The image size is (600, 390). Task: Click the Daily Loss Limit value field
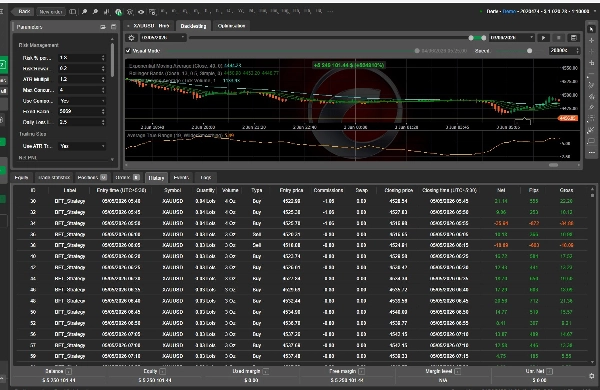pyautogui.click(x=82, y=122)
